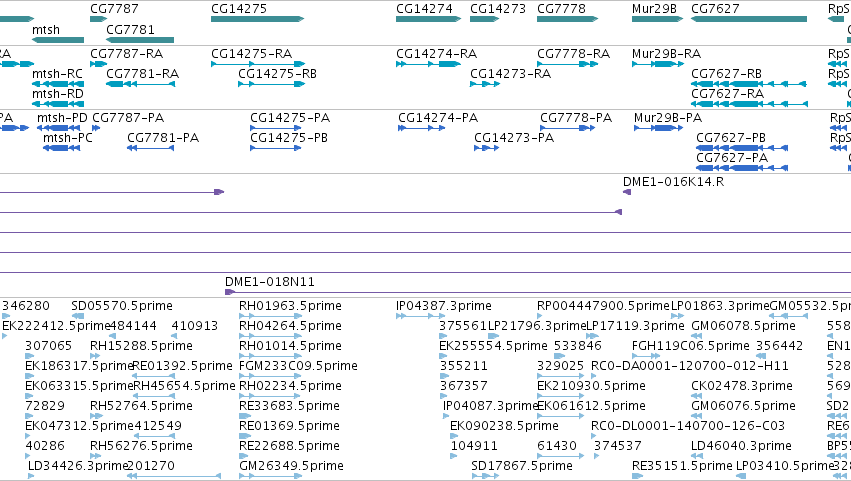
Task: Open the CG14274 gene label
Action: click(x=424, y=9)
